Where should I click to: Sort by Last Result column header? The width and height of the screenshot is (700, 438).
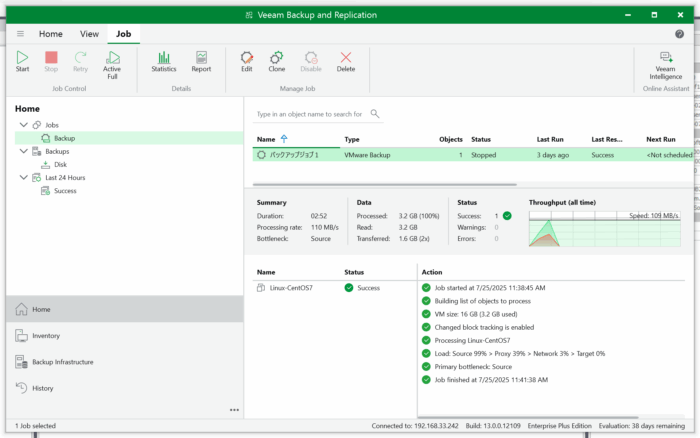point(607,139)
